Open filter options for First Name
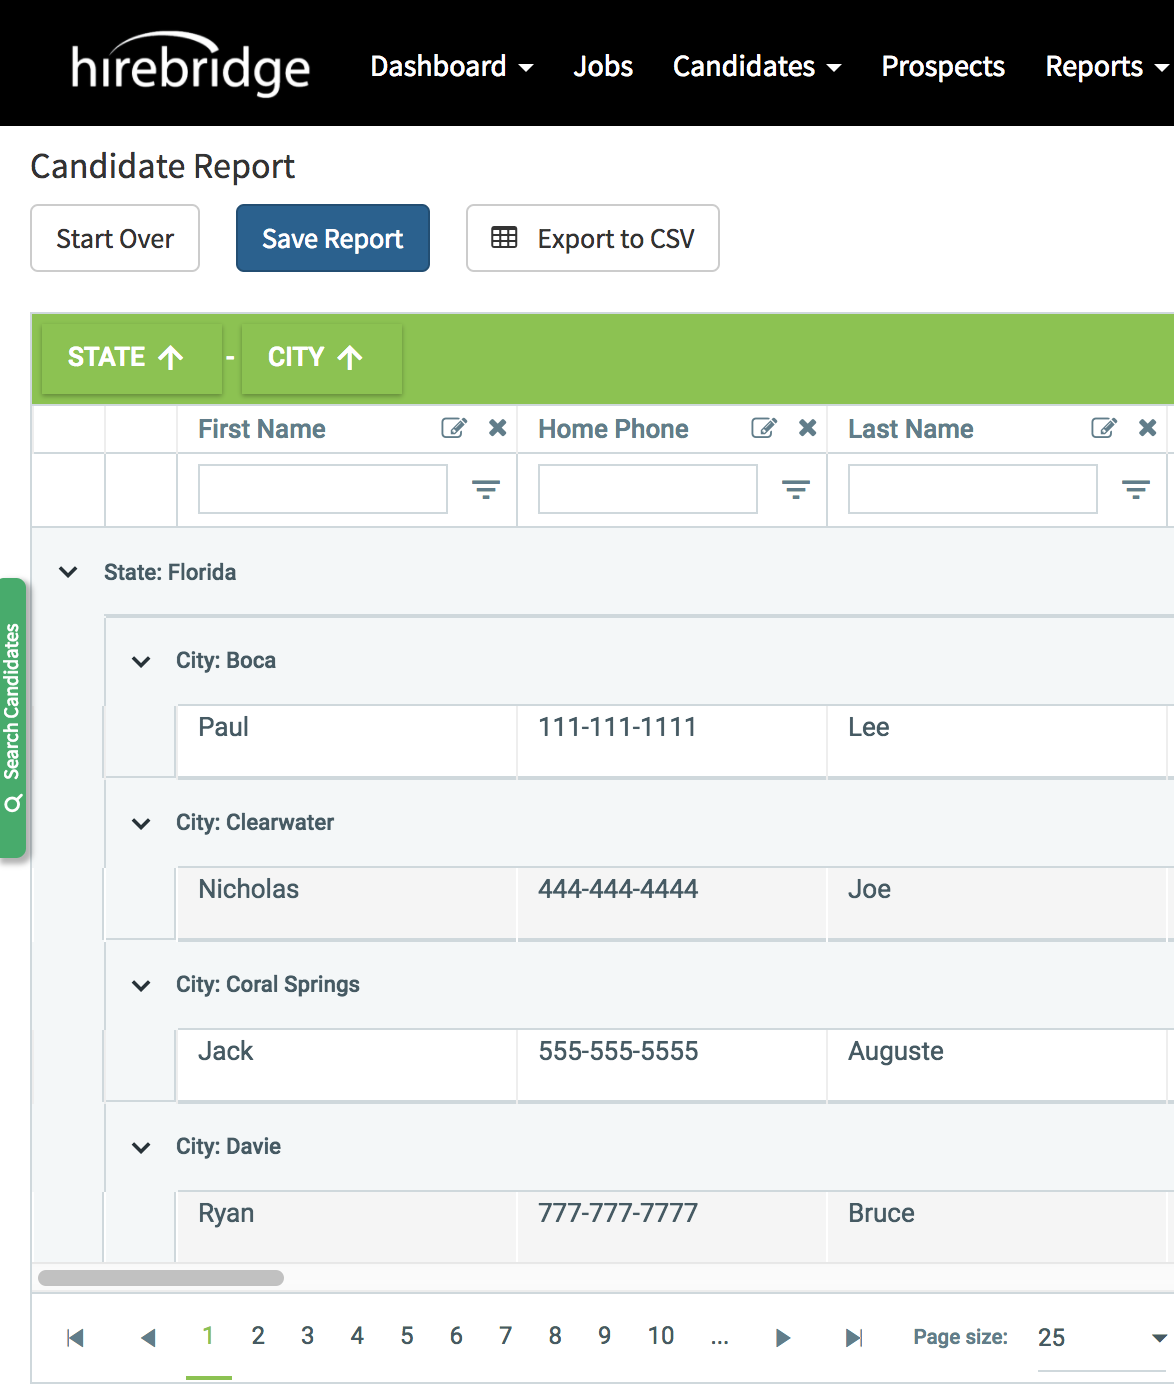1174x1400 pixels. [x=486, y=489]
